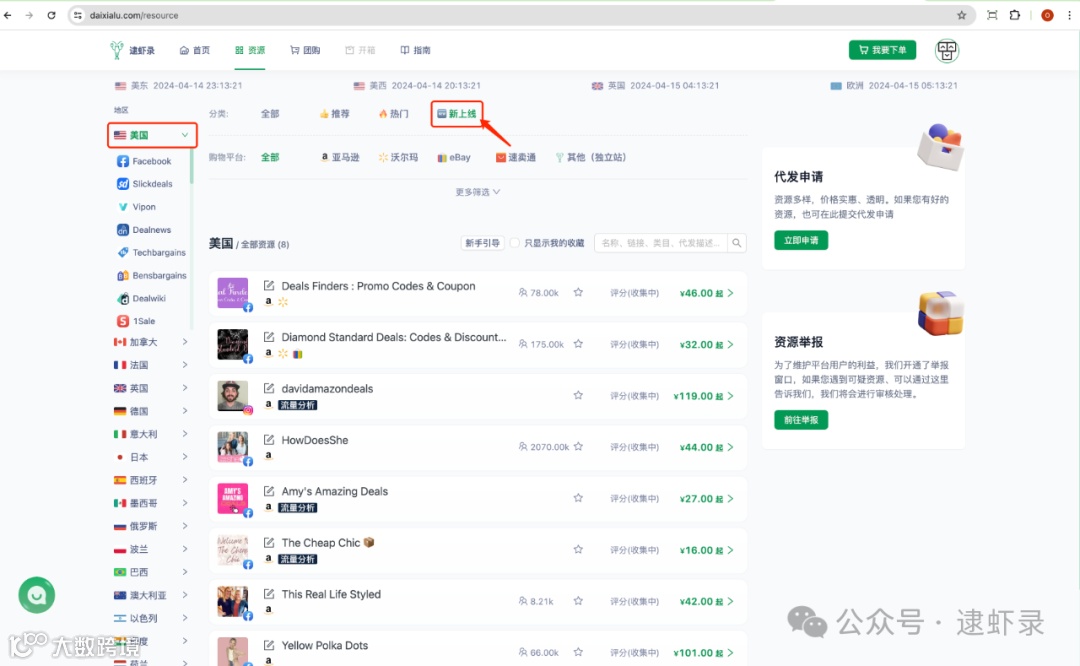The width and height of the screenshot is (1080, 666).
Task: Open the user avatar icon at top right
Action: click(947, 50)
